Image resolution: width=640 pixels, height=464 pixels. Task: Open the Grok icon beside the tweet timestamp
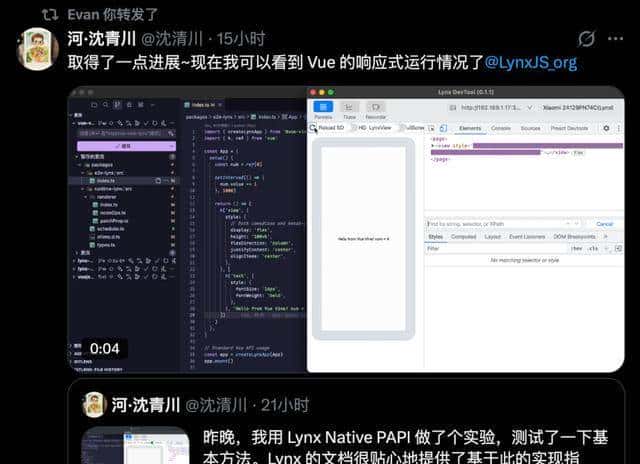(x=586, y=39)
